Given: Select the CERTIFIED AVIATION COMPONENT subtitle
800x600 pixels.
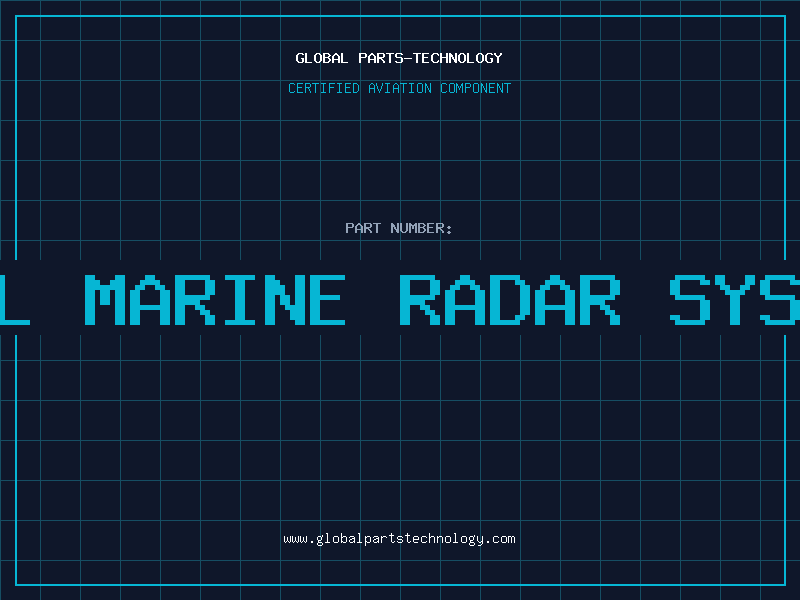Looking at the screenshot, I should coord(399,88).
